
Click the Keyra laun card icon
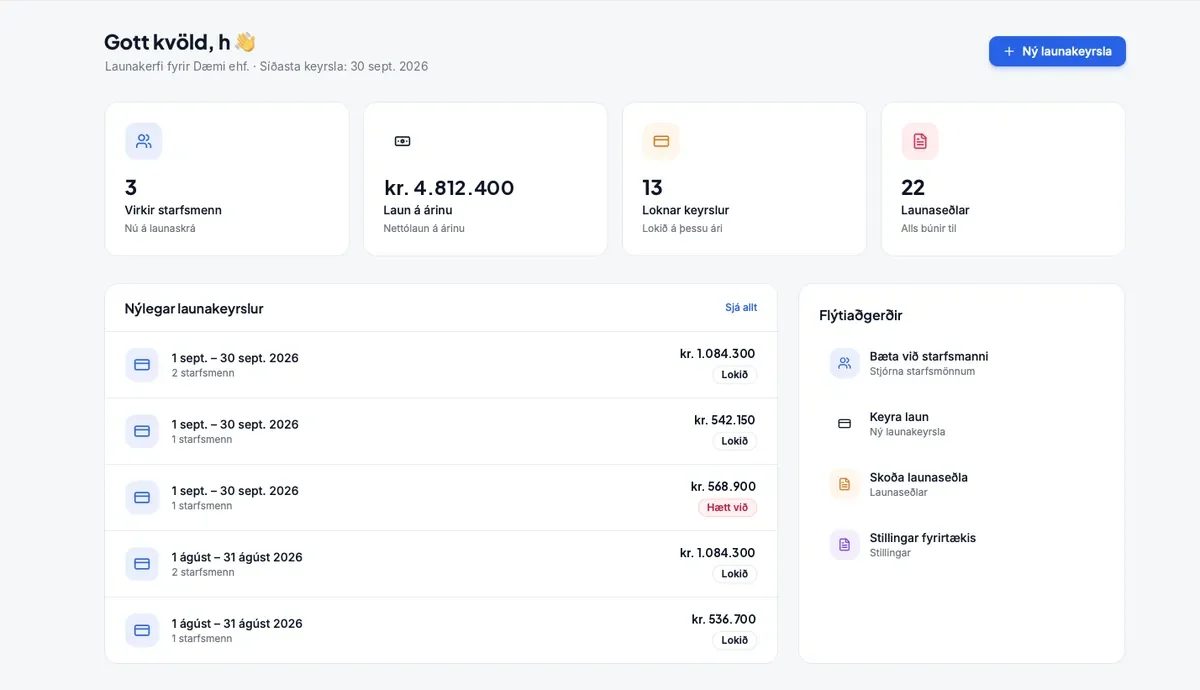pyautogui.click(x=845, y=423)
